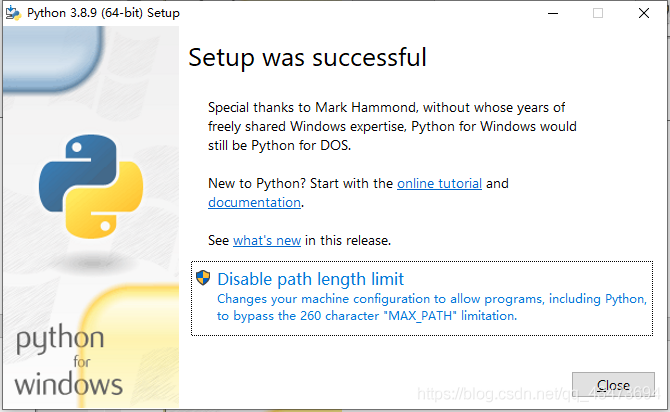The width and height of the screenshot is (670, 412).
Task: Click the MAX_PATH limitation description text
Action: [432, 307]
